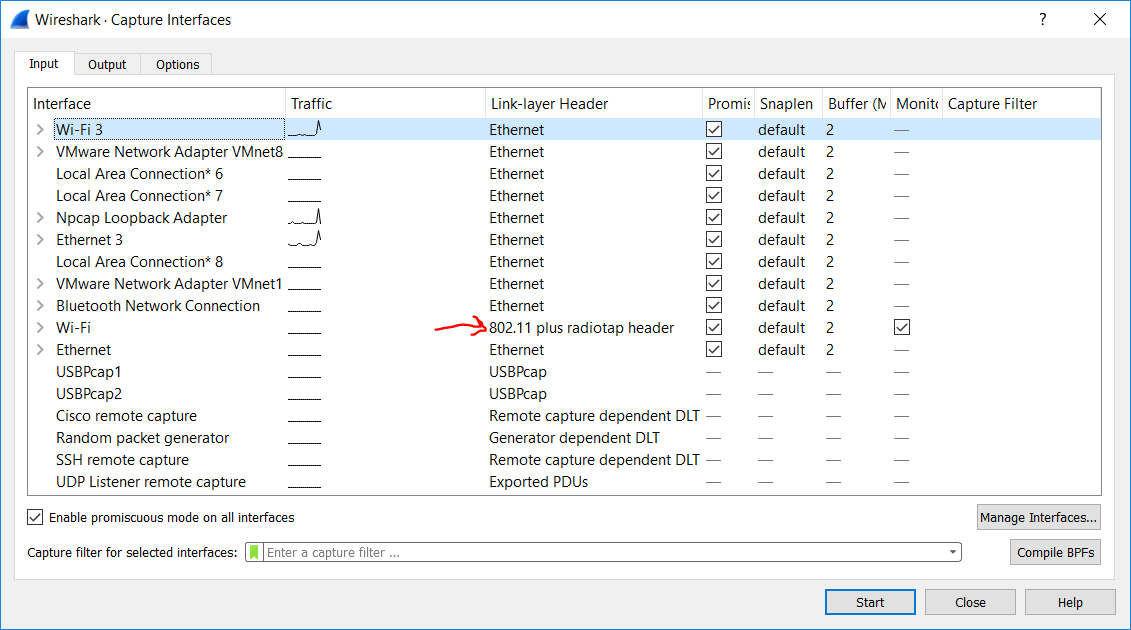Click the Wi-Fi 3 traffic sparkline graph
Viewport: 1131px width, 630px height.
click(x=305, y=129)
